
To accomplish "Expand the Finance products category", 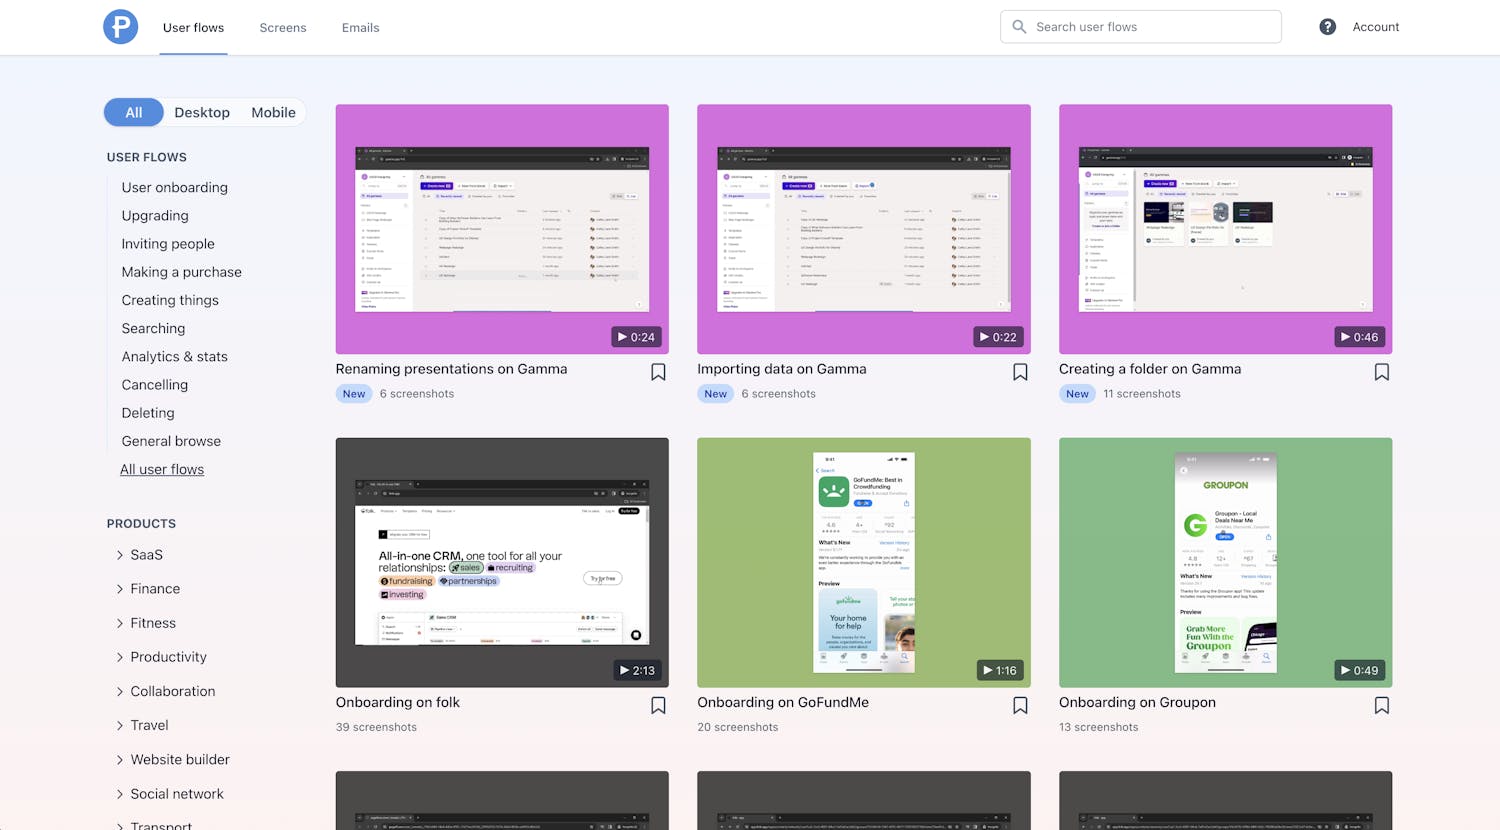I will 154,589.
